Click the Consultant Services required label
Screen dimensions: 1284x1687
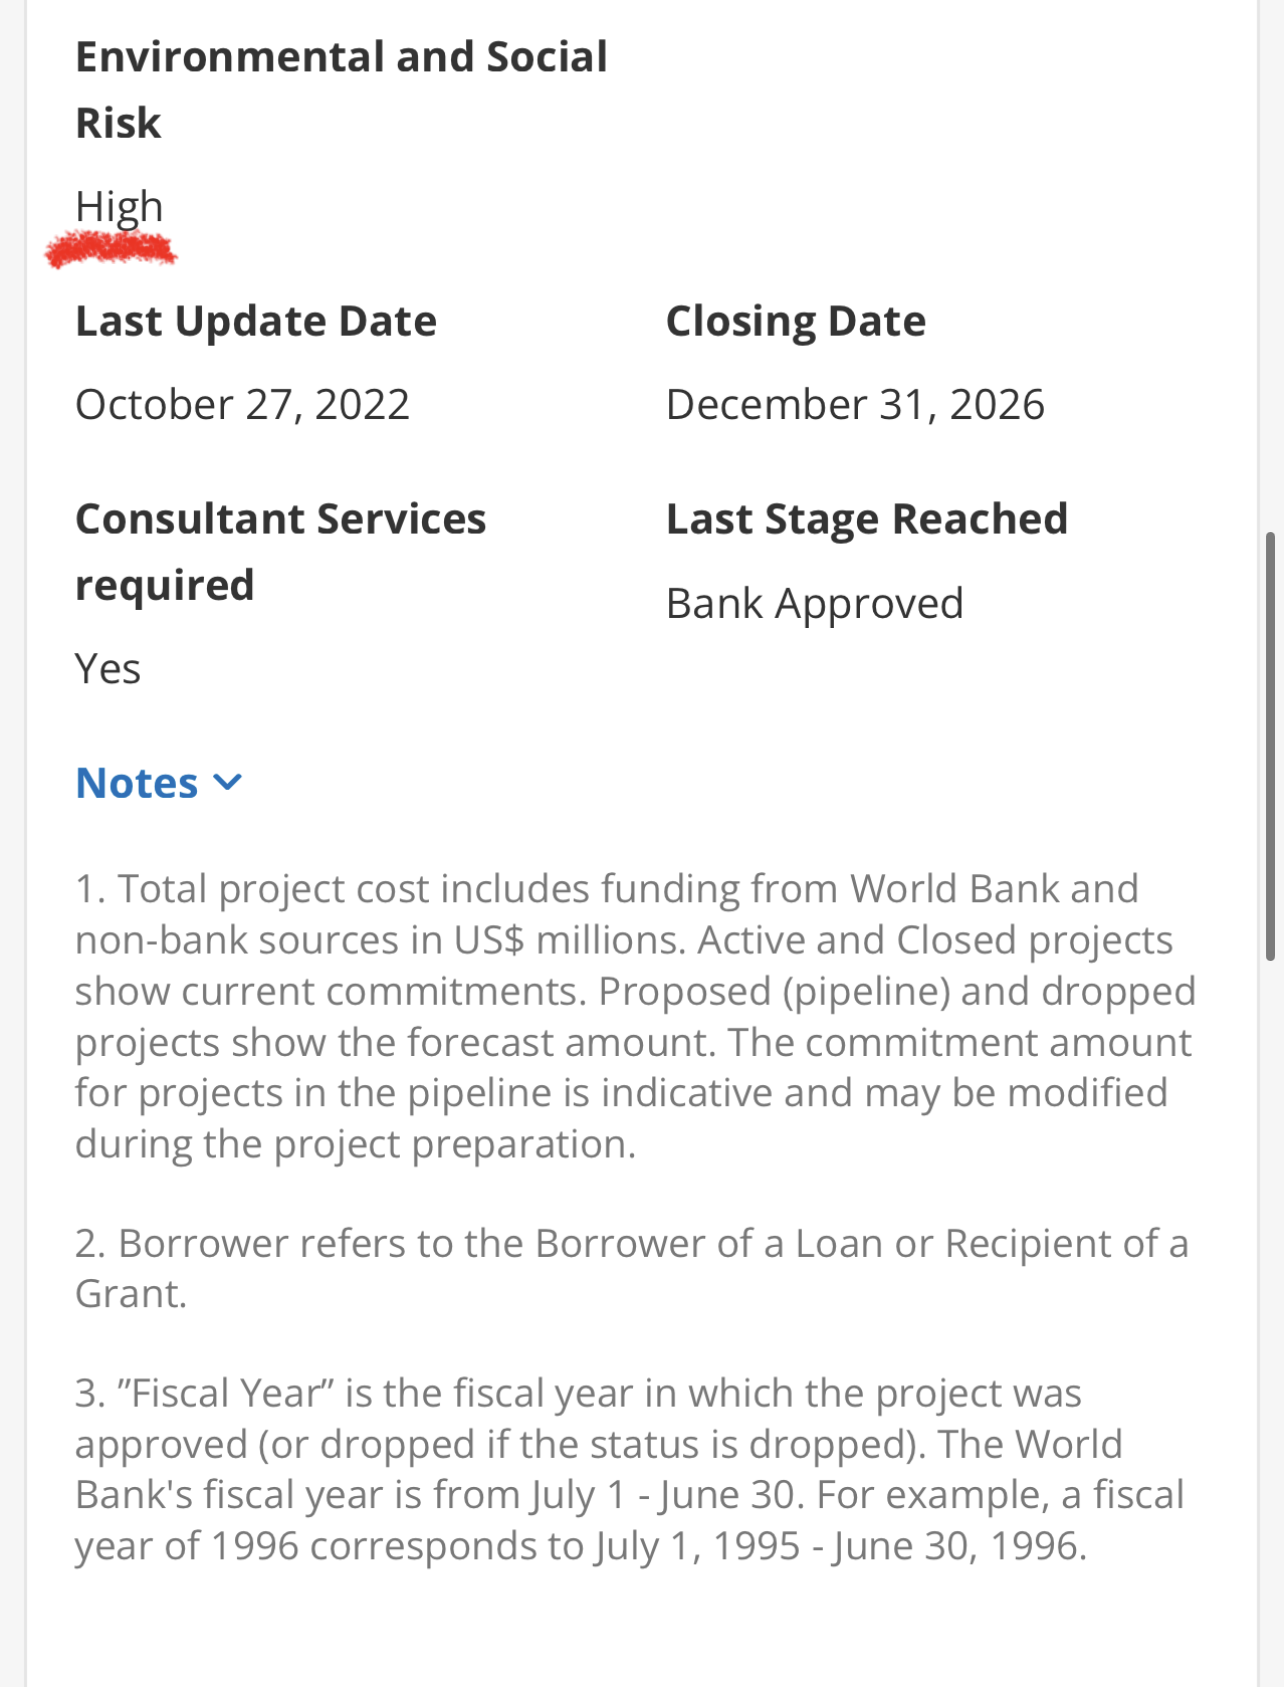(281, 552)
